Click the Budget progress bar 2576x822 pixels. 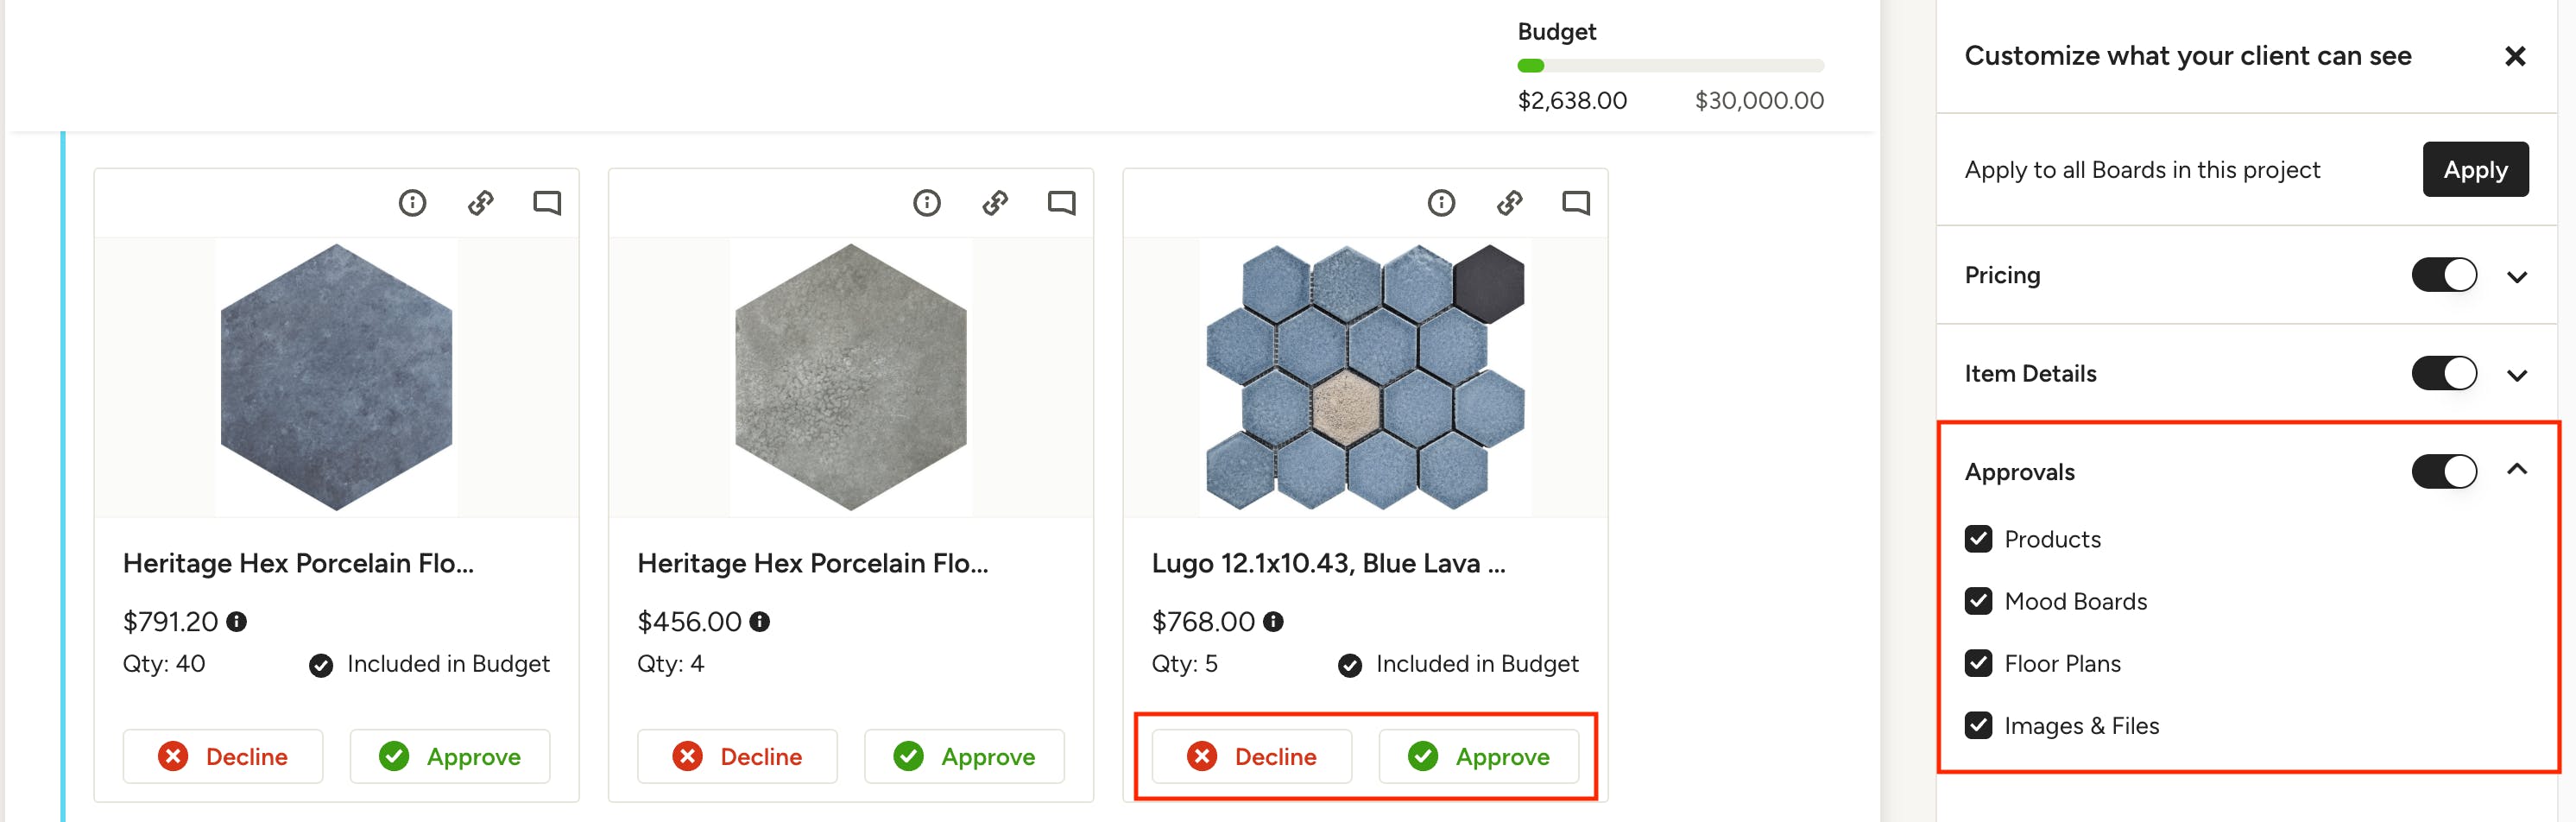[x=1670, y=66]
